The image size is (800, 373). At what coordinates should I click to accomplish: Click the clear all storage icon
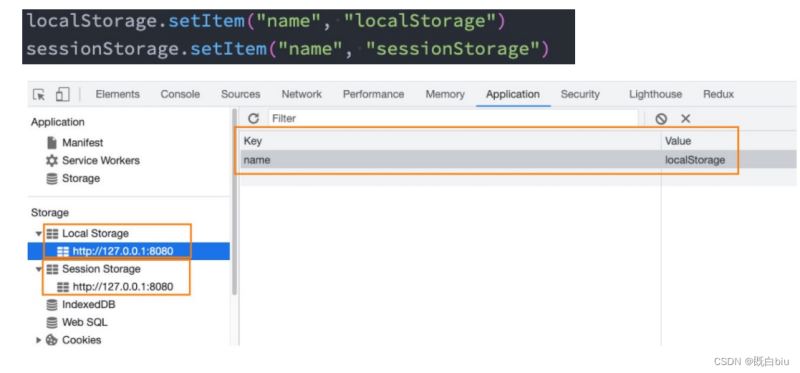point(661,119)
